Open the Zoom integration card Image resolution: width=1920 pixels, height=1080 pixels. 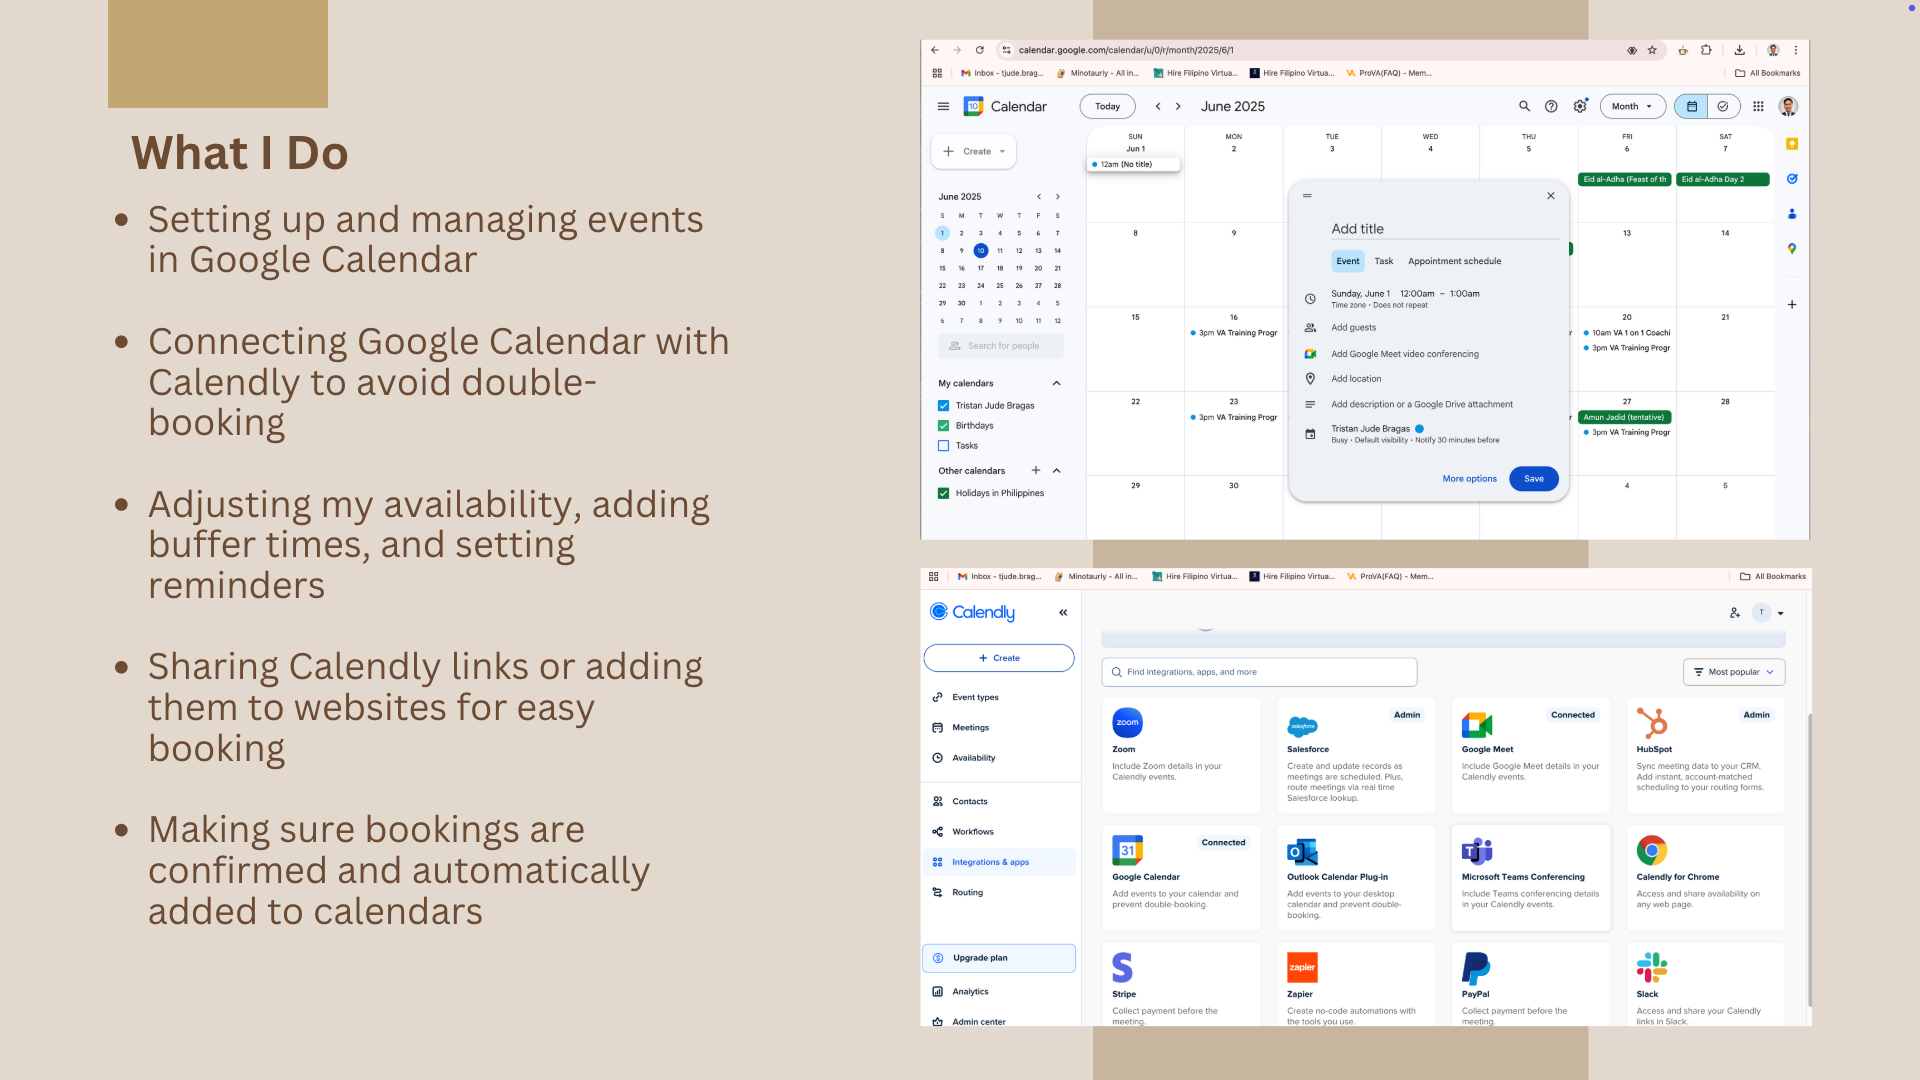[x=1180, y=755]
